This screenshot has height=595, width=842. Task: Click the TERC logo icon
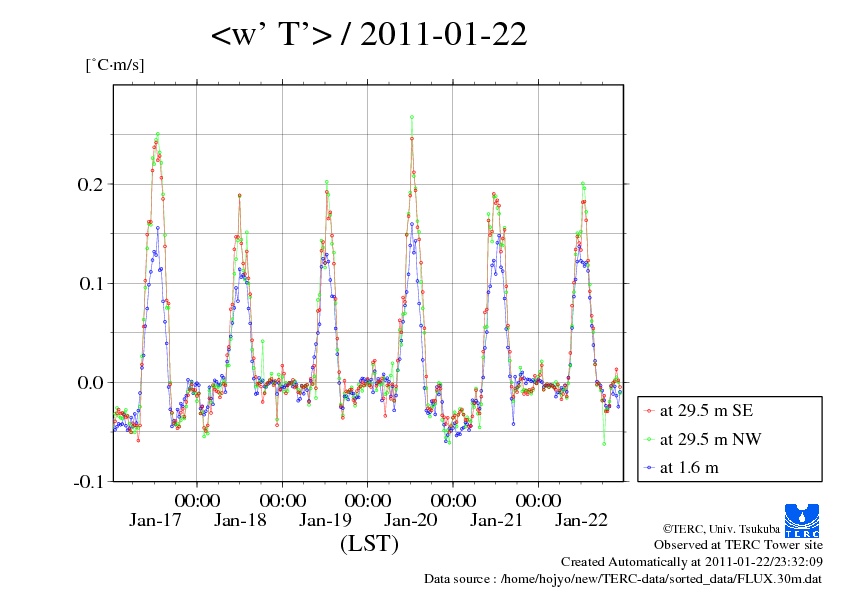coord(802,520)
